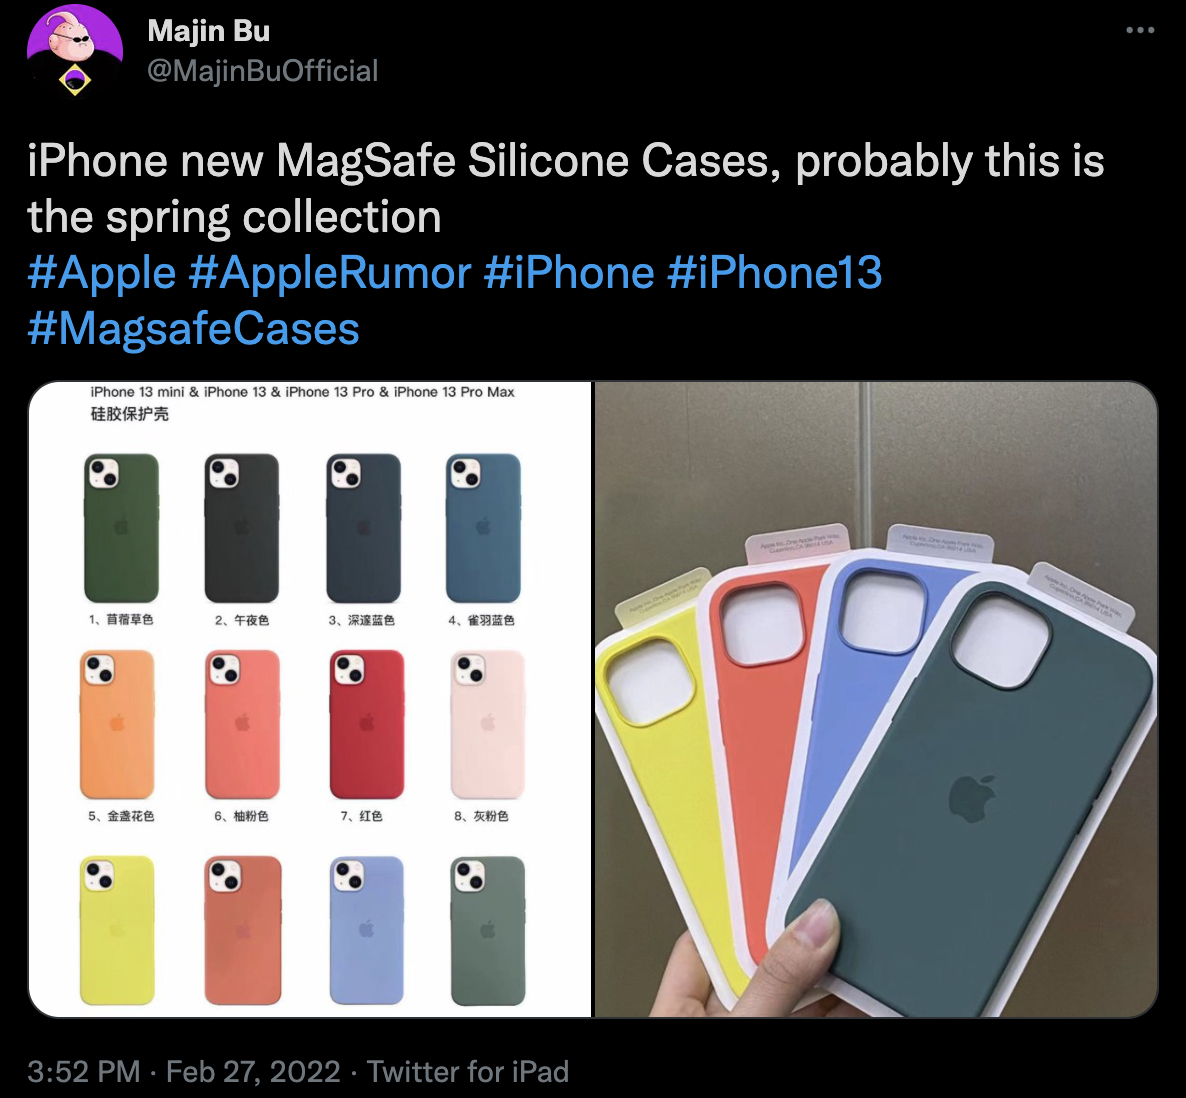Open the @MajinBuOfficial handle link
This screenshot has width=1186, height=1098.
tap(262, 70)
